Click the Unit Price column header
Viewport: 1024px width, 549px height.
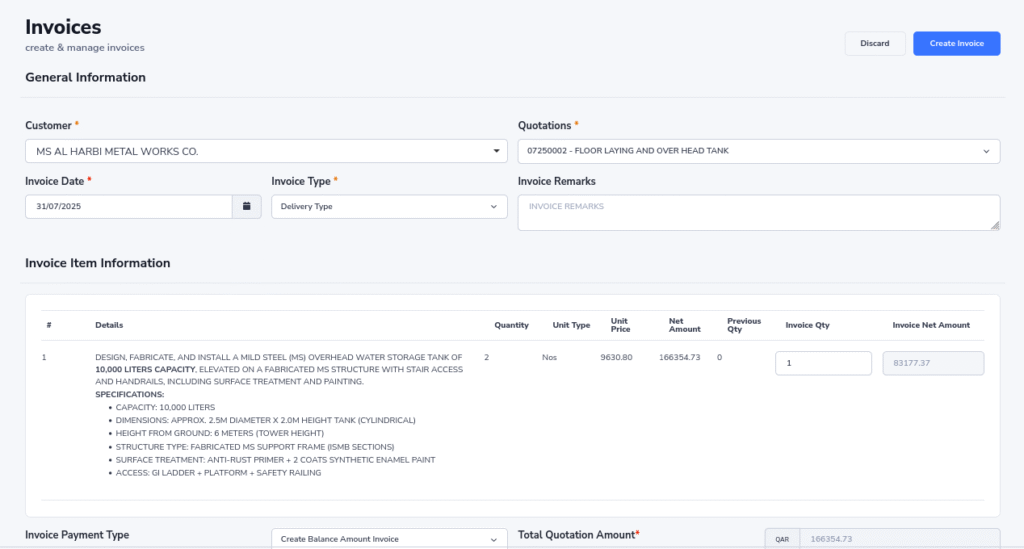620,325
